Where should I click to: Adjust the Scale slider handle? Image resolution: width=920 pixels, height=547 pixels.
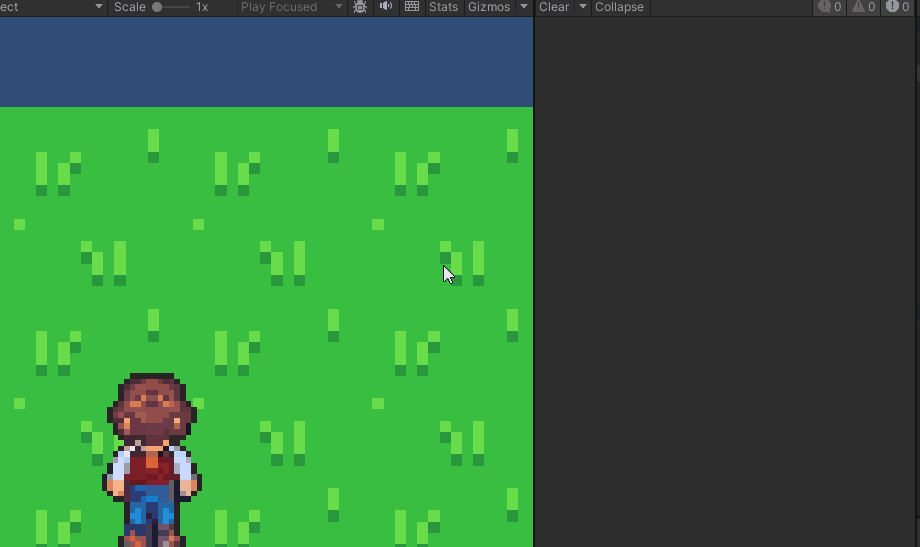157,7
